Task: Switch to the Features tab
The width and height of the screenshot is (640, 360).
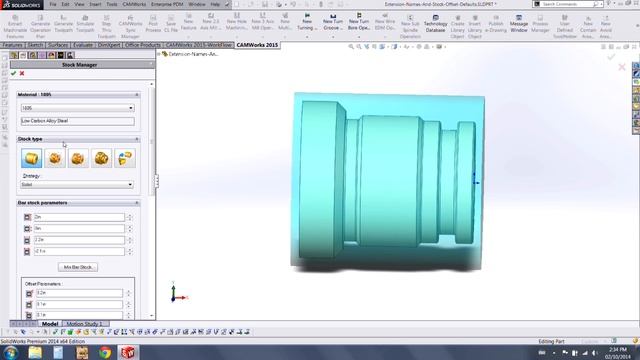Action: coord(12,45)
